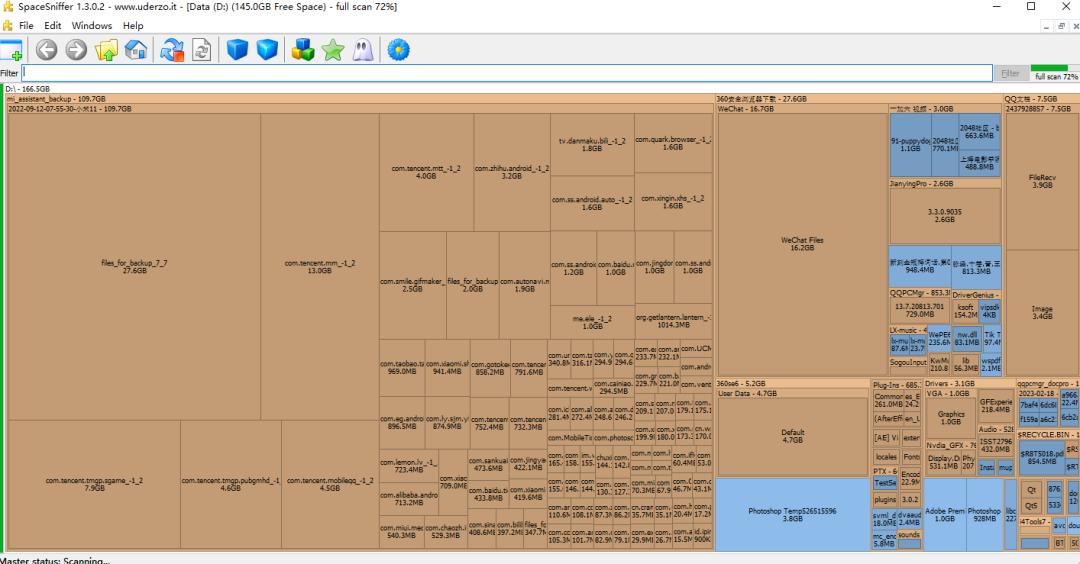The width and height of the screenshot is (1080, 564).
Task: Toggle unknown space with ghost icon
Action: pyautogui.click(x=362, y=50)
